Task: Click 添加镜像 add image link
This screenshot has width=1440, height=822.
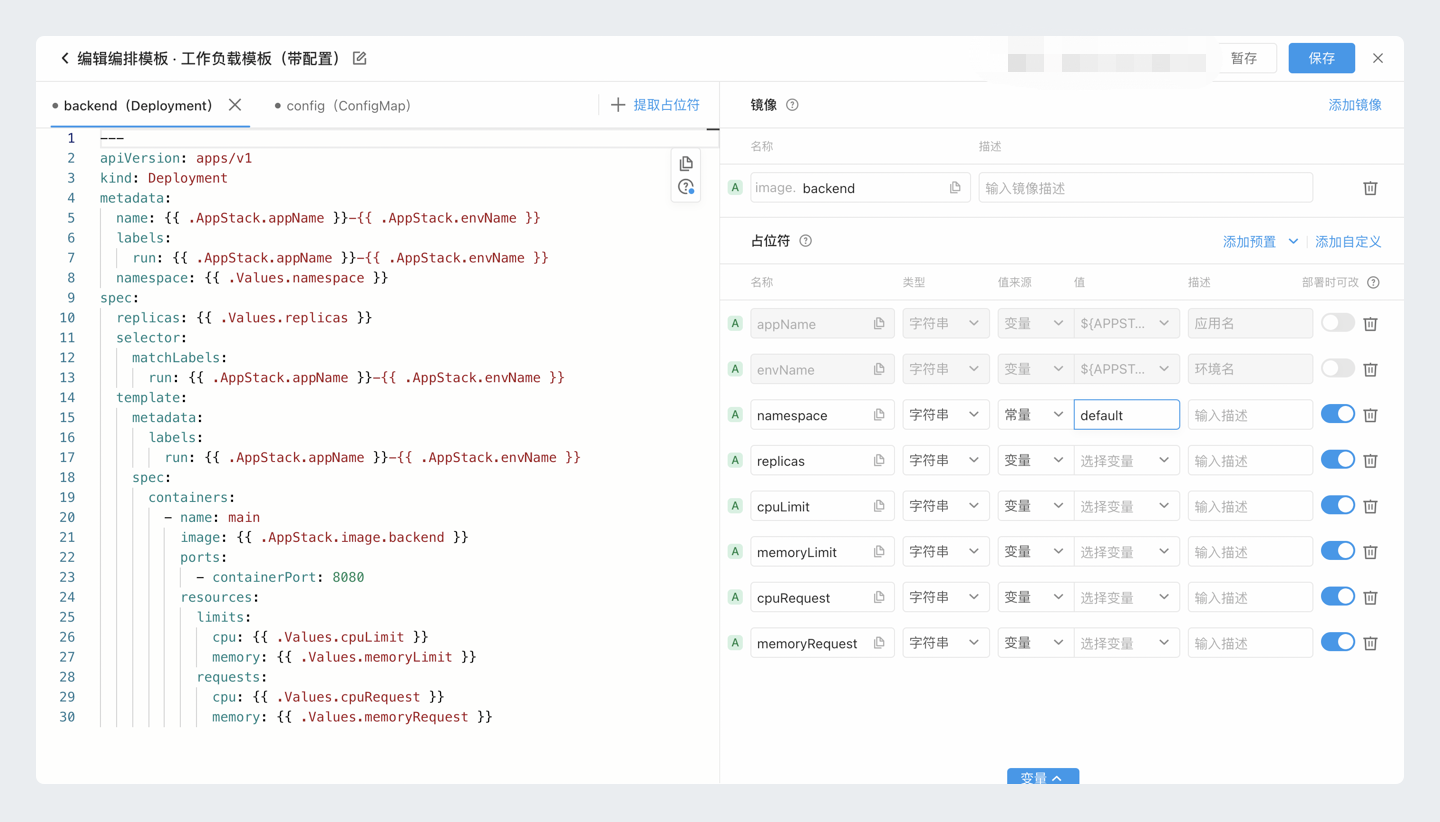Action: 1355,105
